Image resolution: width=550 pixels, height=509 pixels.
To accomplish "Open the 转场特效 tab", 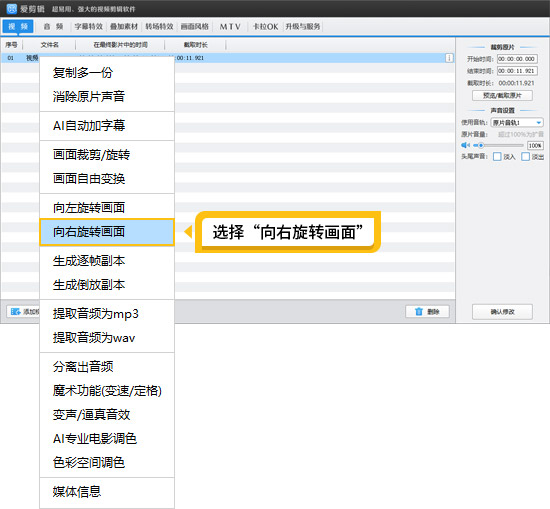I will (159, 27).
